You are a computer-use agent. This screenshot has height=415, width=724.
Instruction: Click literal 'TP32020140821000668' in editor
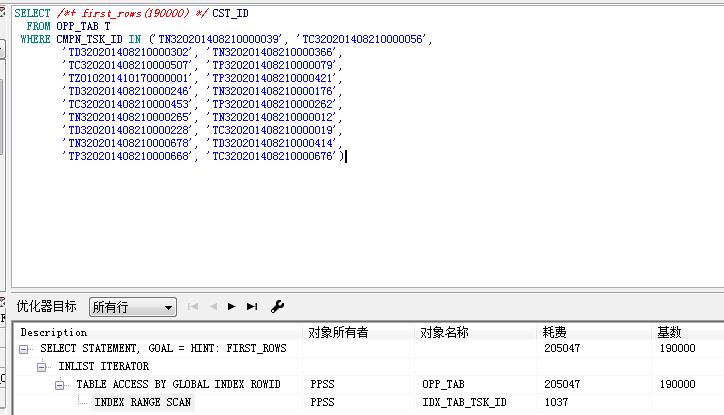[127, 156]
